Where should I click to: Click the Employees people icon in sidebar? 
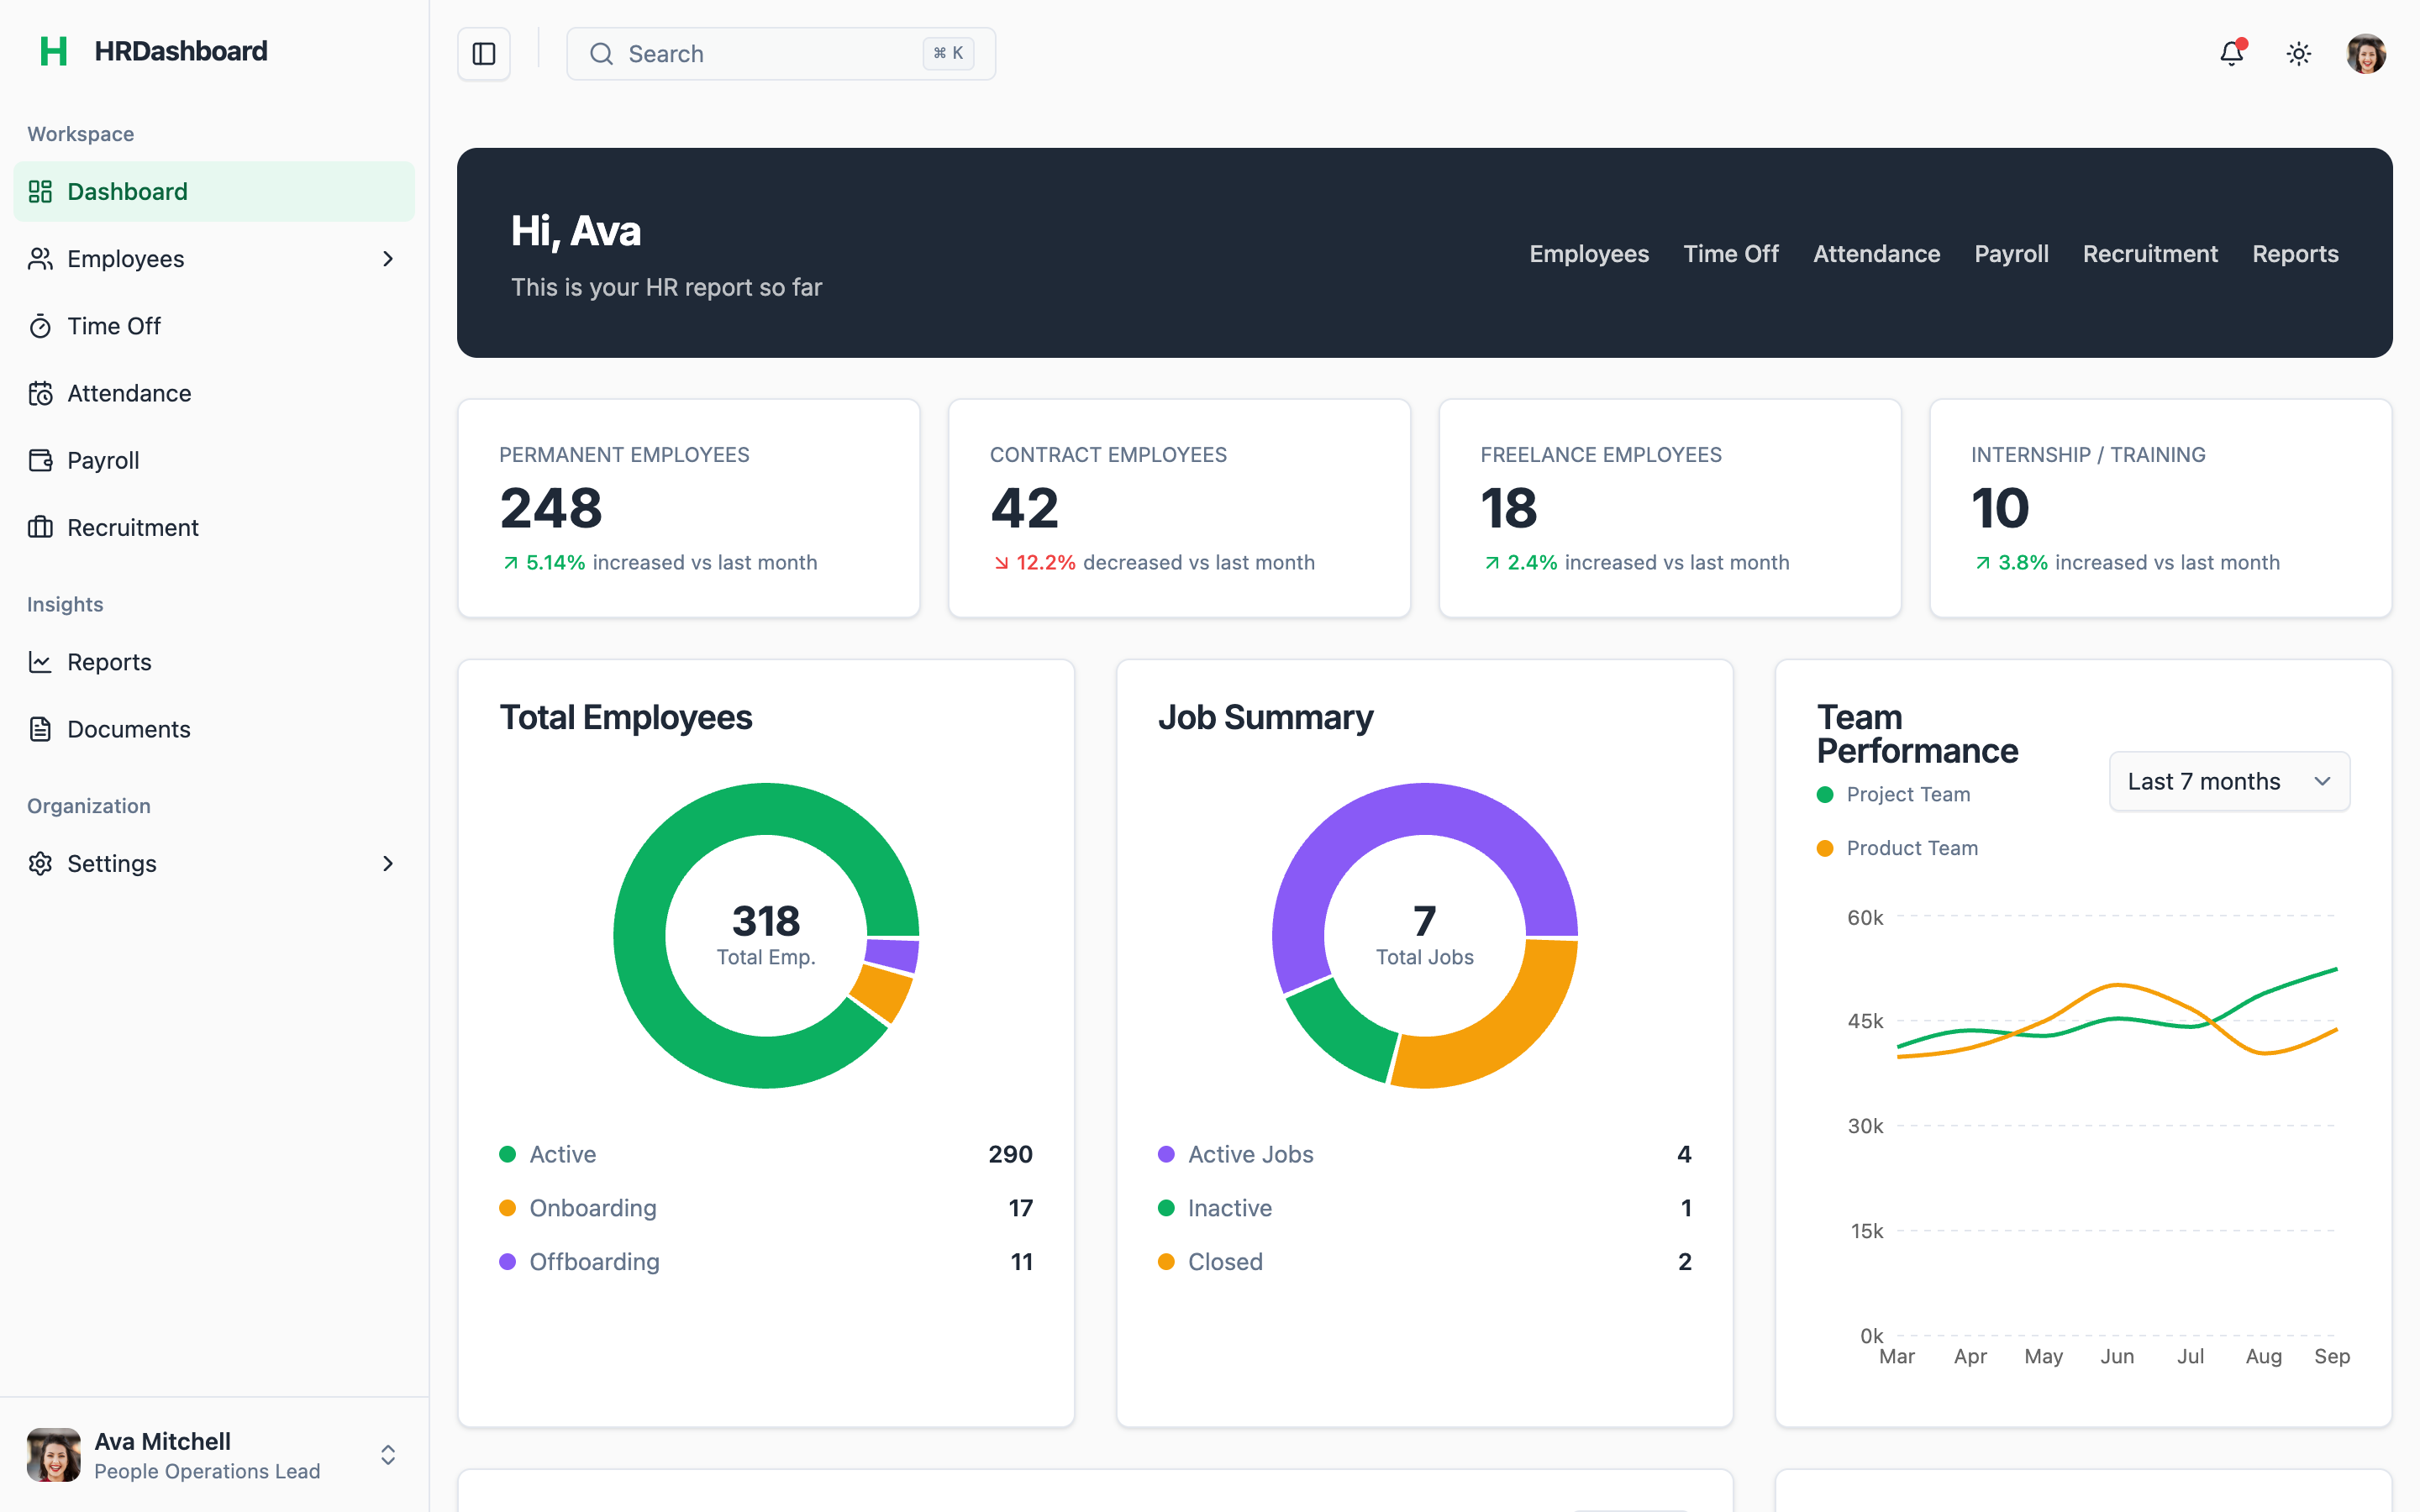40,259
